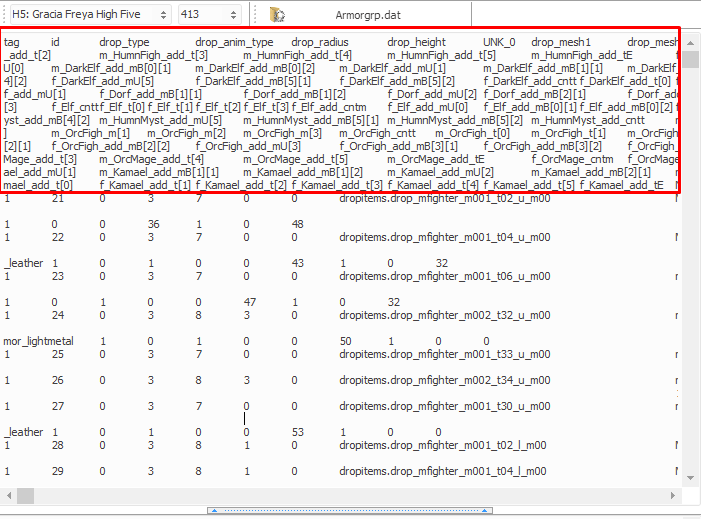Click text 'dropitems.drop_mfighter_m001_t02_l_m00'
This screenshot has height=519, width=701.
tap(443, 445)
